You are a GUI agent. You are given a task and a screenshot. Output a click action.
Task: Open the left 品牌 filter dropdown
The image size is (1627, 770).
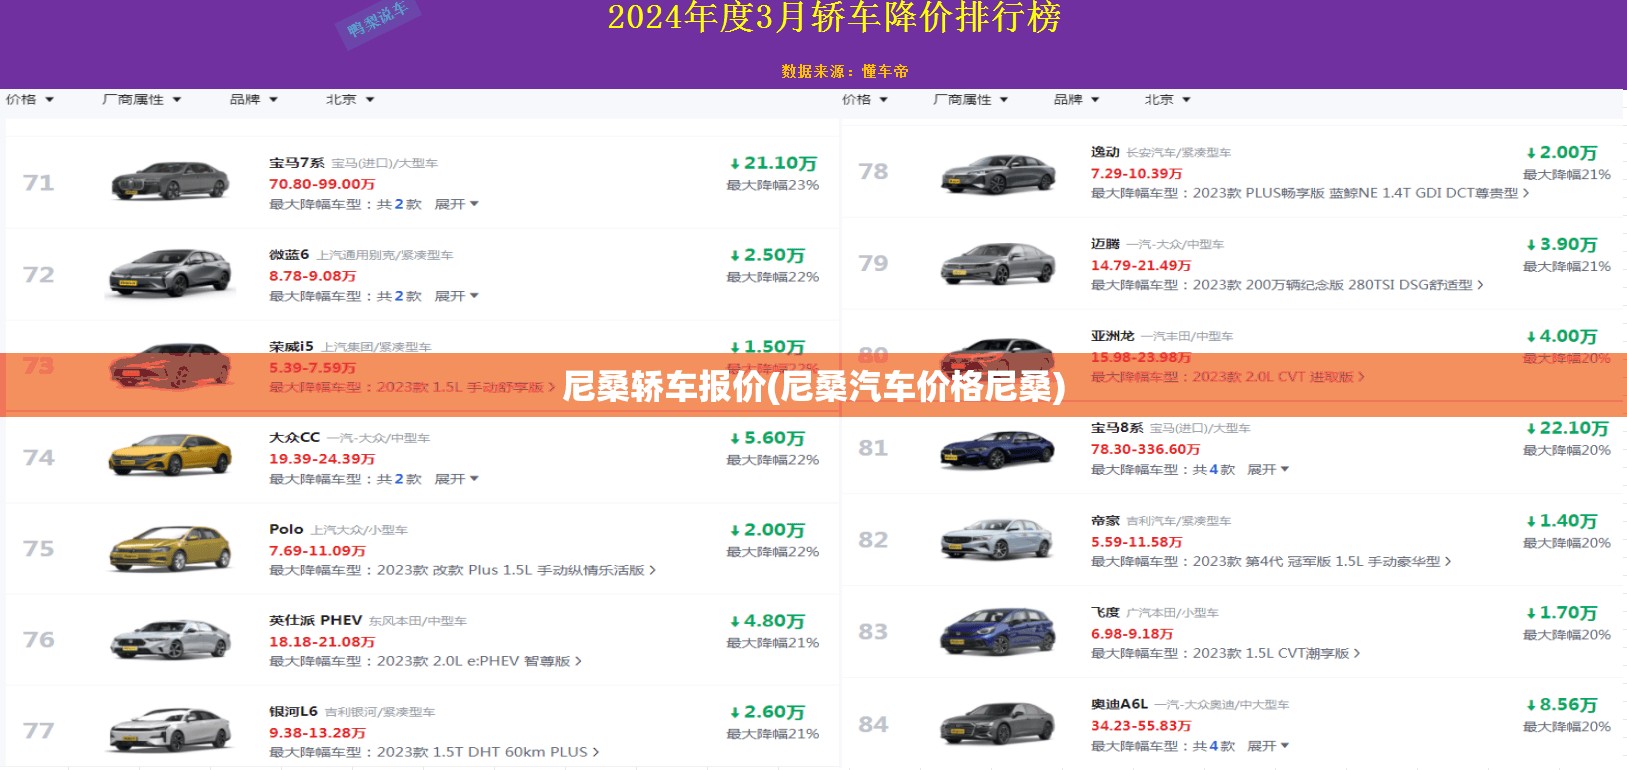tap(253, 100)
